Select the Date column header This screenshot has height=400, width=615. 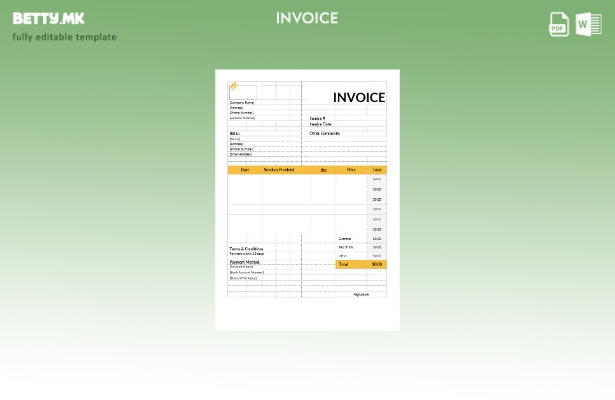(x=245, y=170)
